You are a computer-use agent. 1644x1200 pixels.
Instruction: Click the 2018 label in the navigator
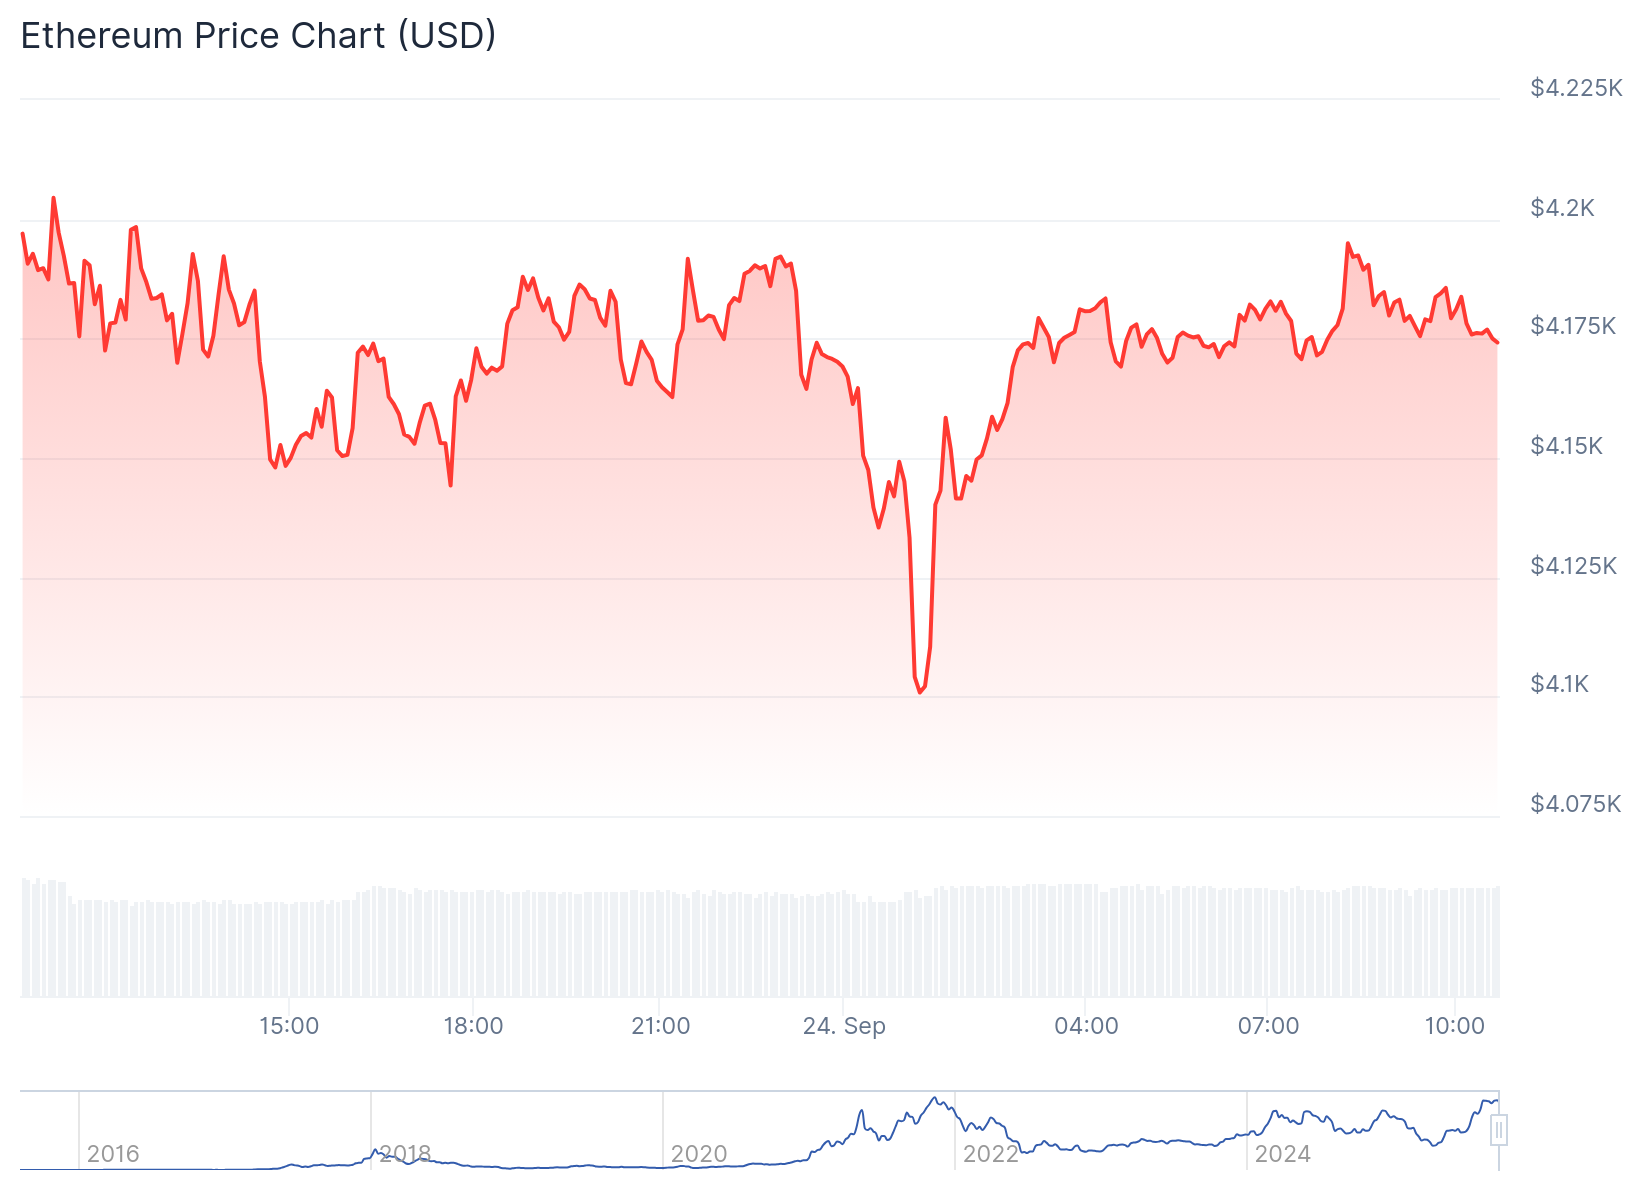click(x=405, y=1154)
